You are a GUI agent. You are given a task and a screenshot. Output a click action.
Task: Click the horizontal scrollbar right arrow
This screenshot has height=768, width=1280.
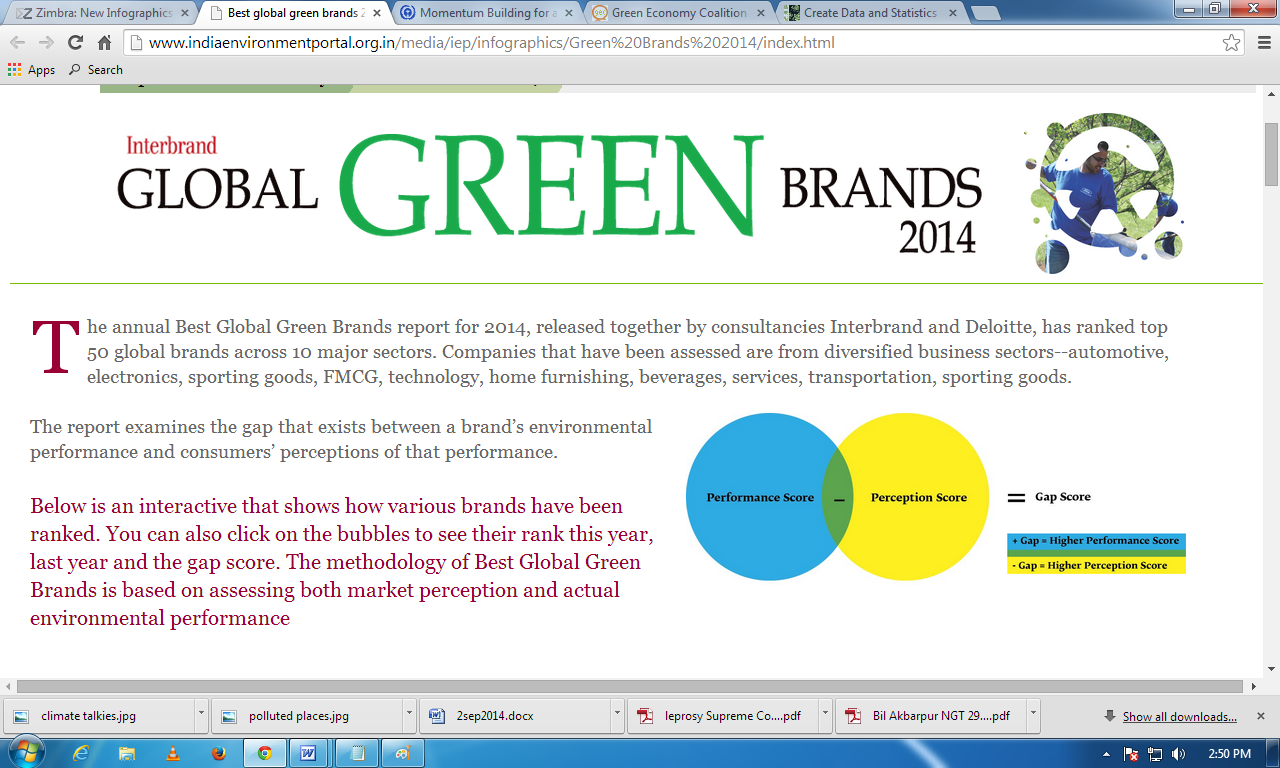1254,686
